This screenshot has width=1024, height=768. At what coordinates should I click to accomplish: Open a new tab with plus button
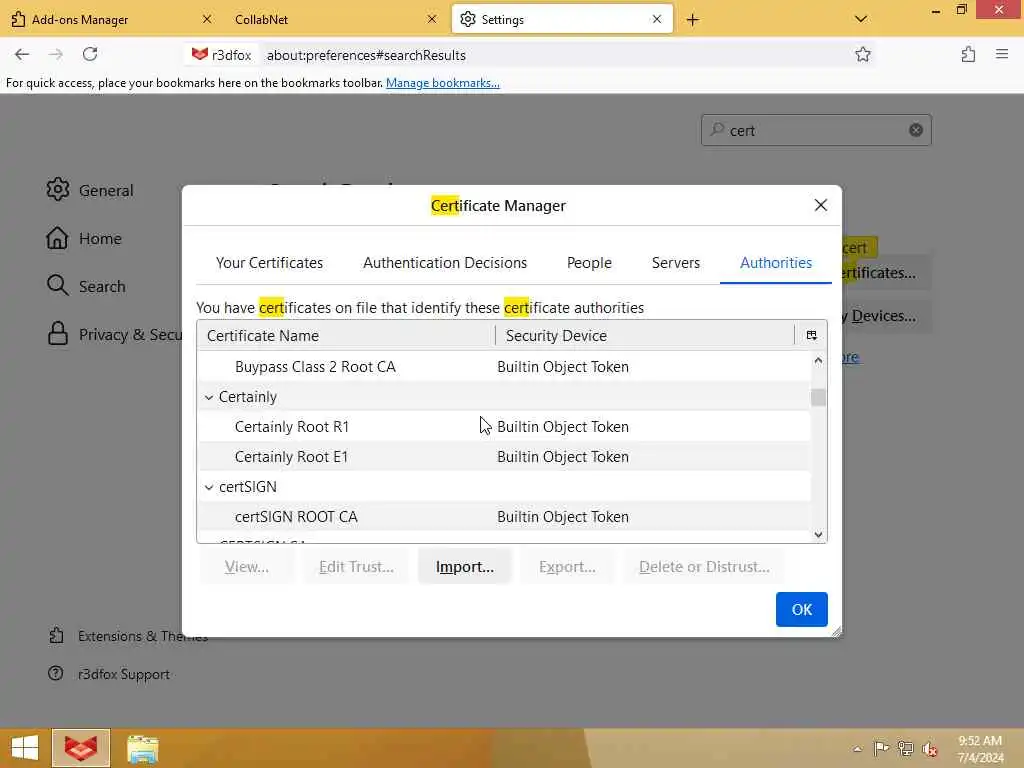pyautogui.click(x=692, y=20)
